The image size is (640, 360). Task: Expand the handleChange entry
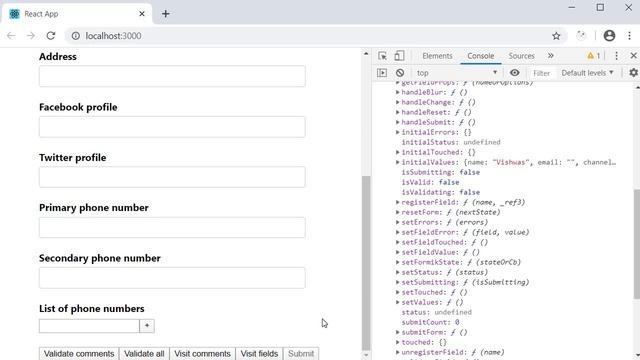[x=398, y=102]
